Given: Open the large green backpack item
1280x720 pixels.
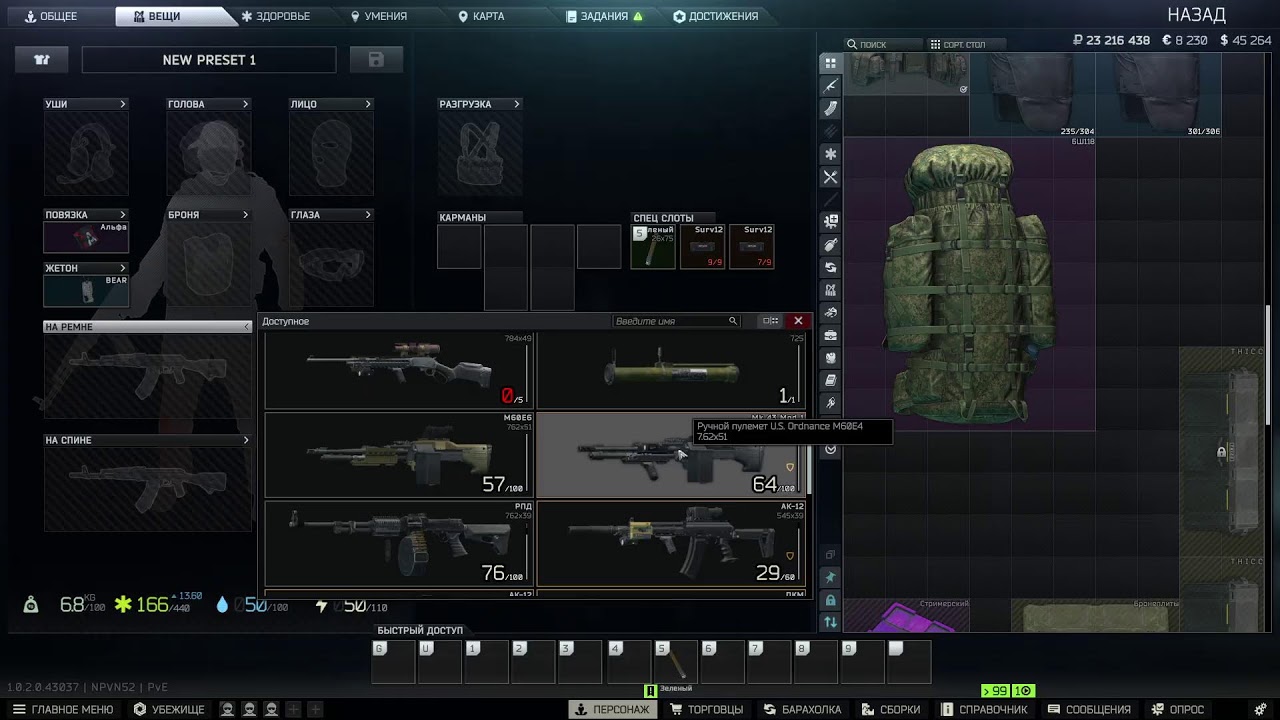Looking at the screenshot, I should (x=970, y=283).
